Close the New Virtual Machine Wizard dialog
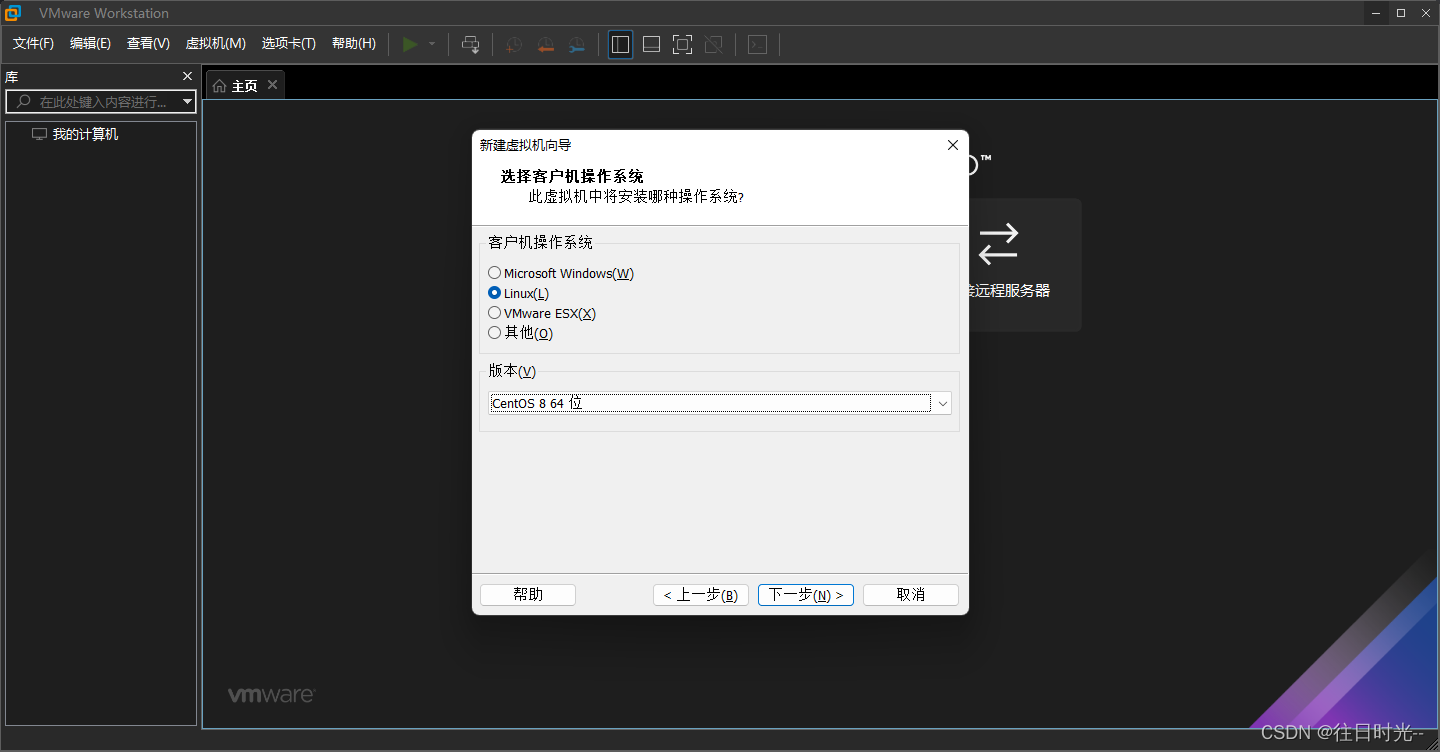This screenshot has height=752, width=1440. click(952, 145)
